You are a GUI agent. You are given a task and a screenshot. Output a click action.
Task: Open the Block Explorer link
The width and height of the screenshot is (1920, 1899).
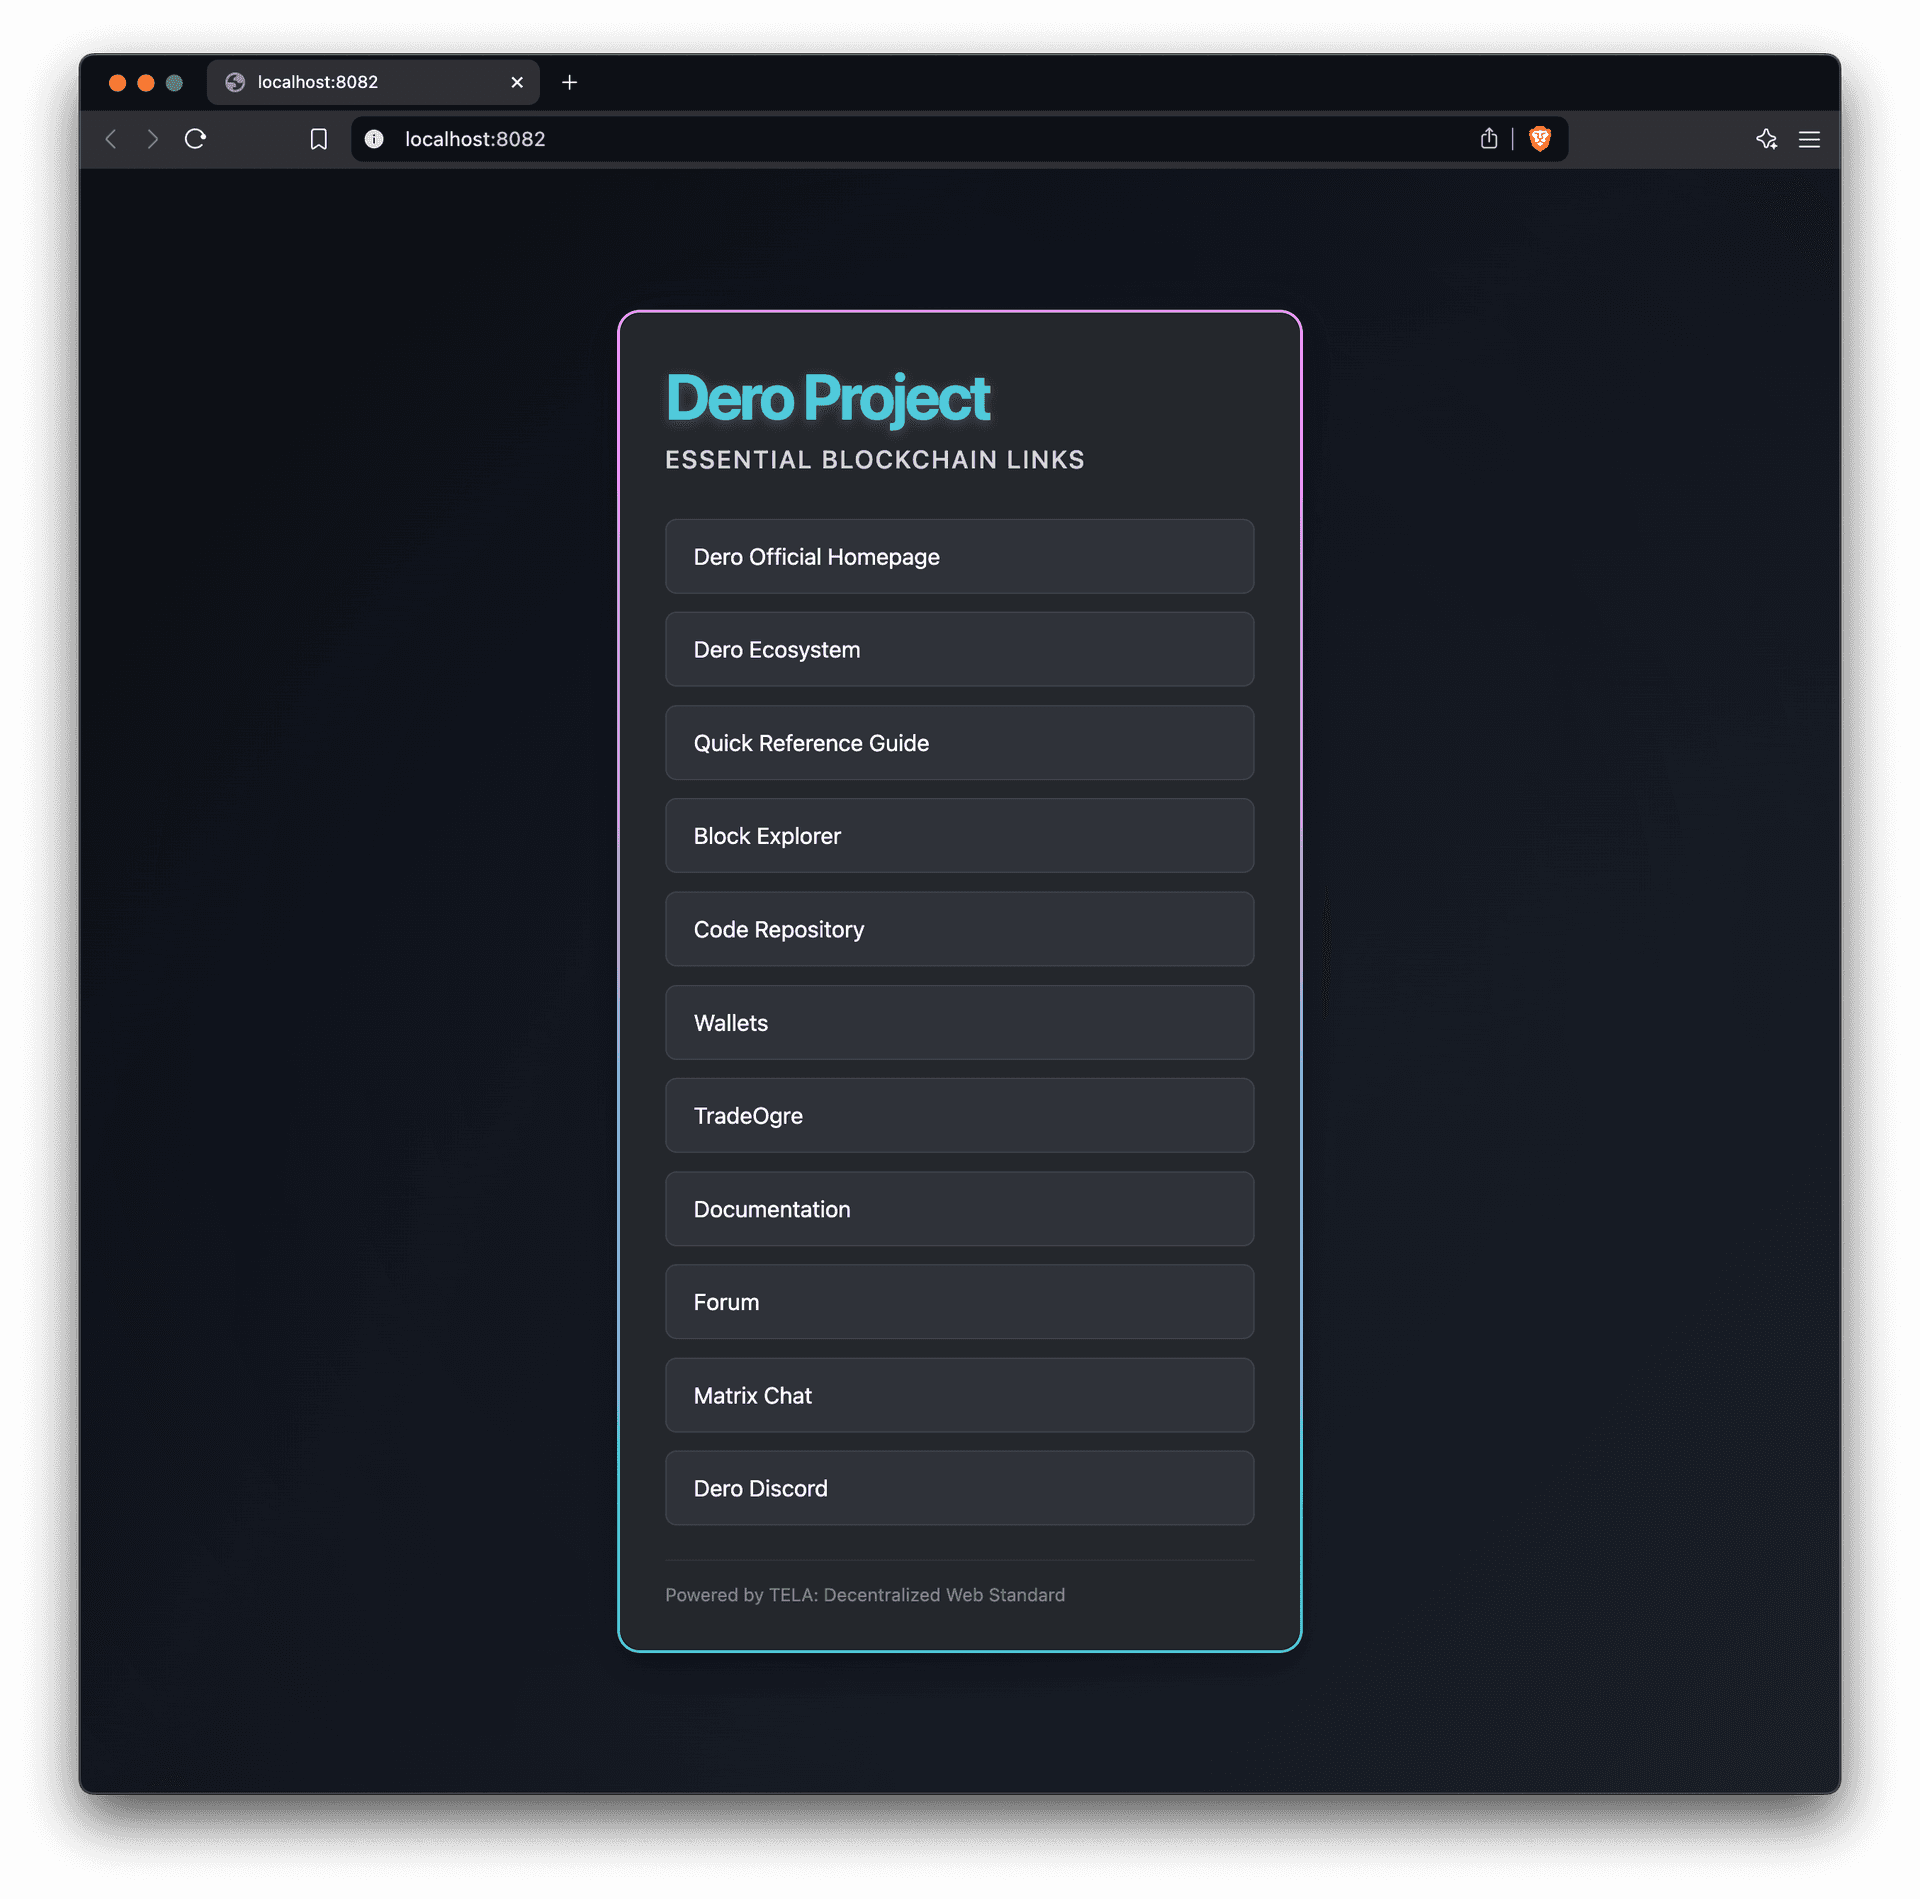pyautogui.click(x=958, y=836)
